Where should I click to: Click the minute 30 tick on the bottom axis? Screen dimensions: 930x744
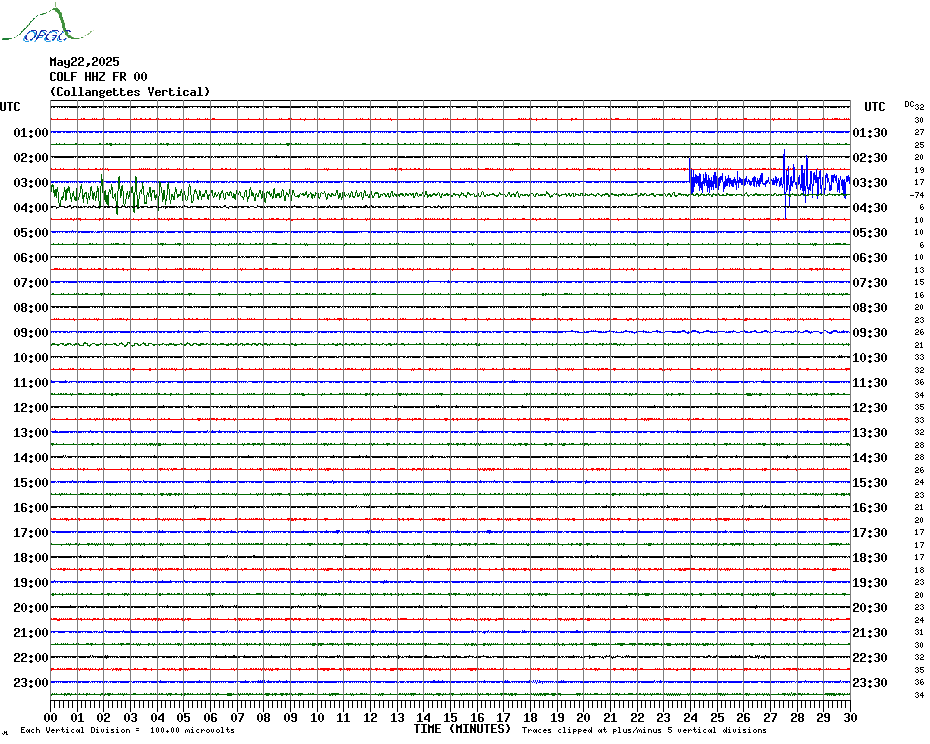[x=849, y=717]
